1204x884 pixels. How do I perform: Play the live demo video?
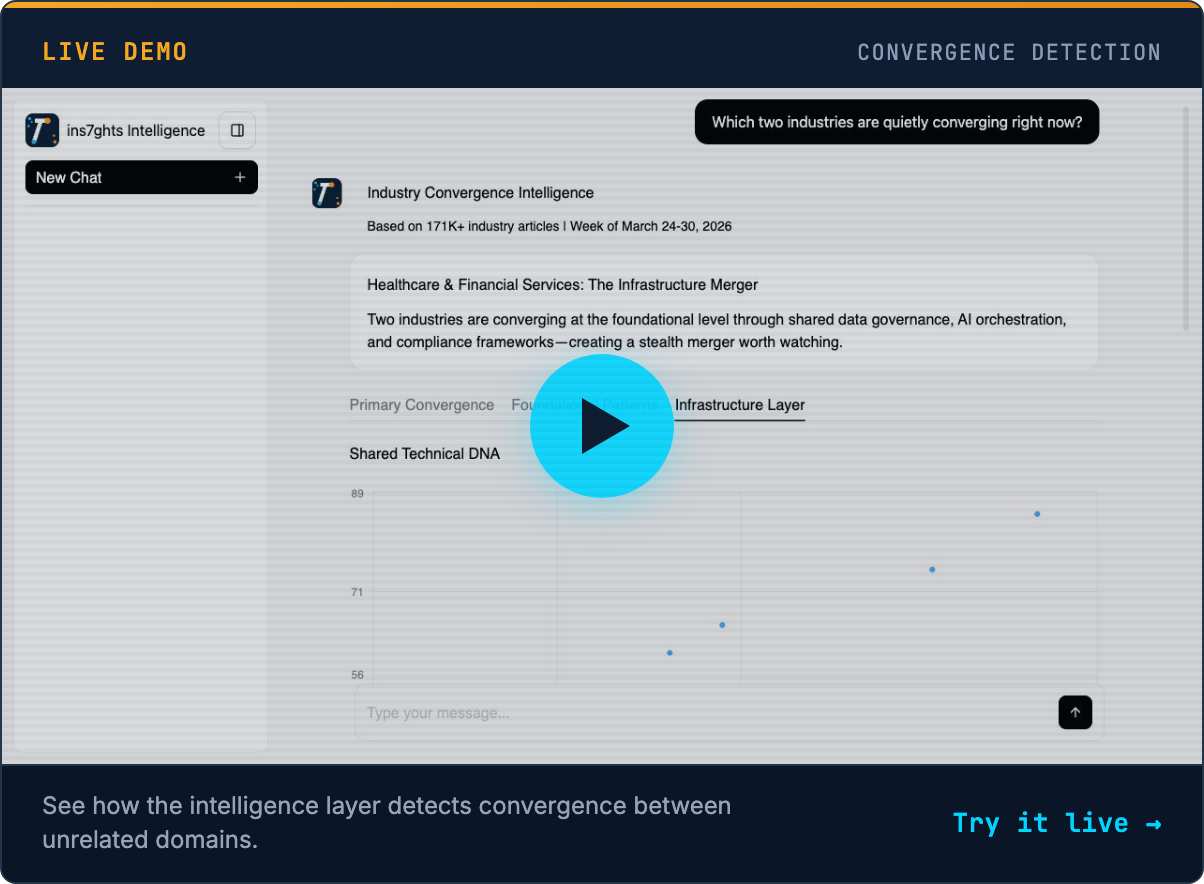click(x=601, y=426)
